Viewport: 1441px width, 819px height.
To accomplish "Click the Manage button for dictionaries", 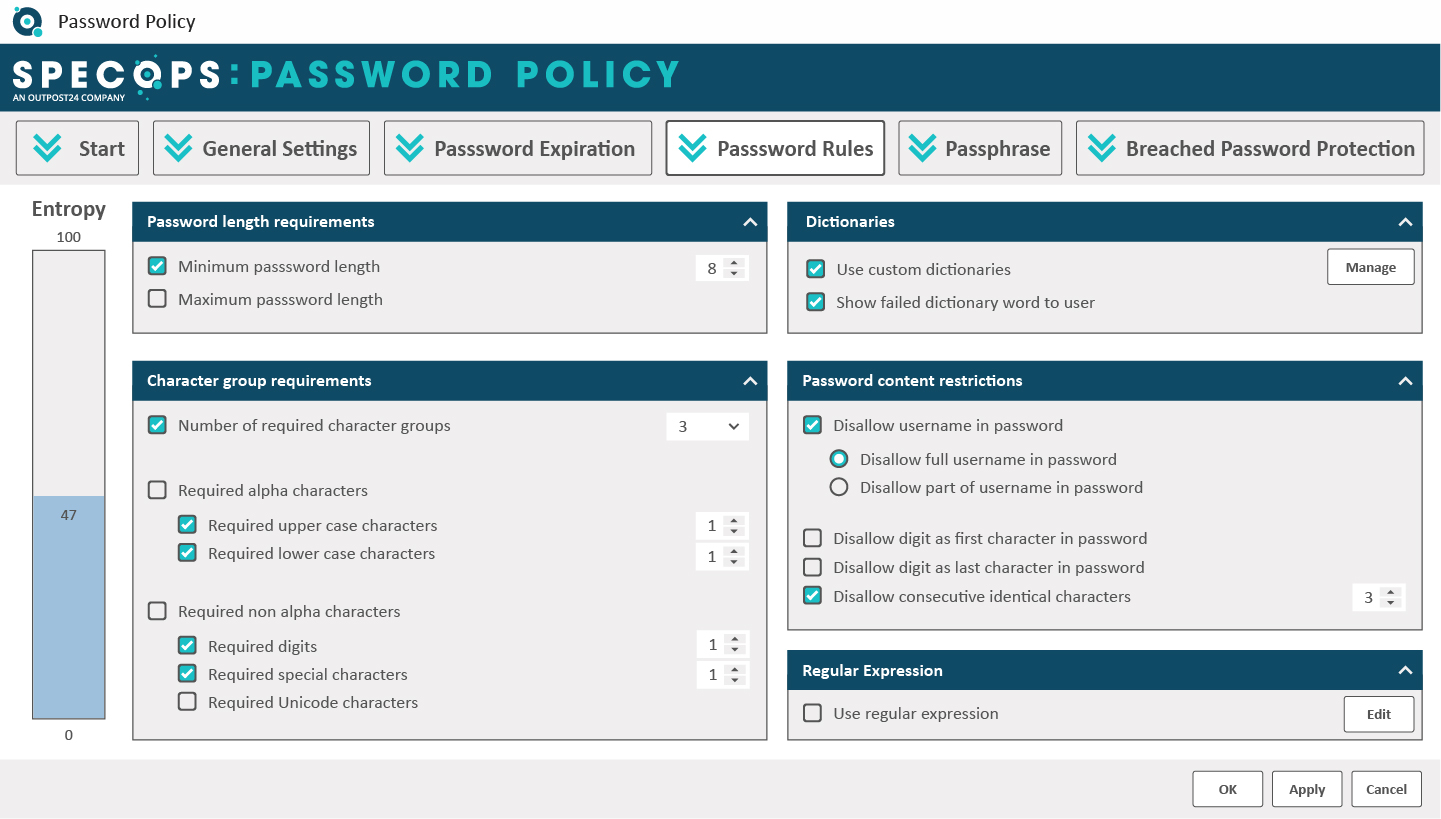I will [x=1370, y=266].
